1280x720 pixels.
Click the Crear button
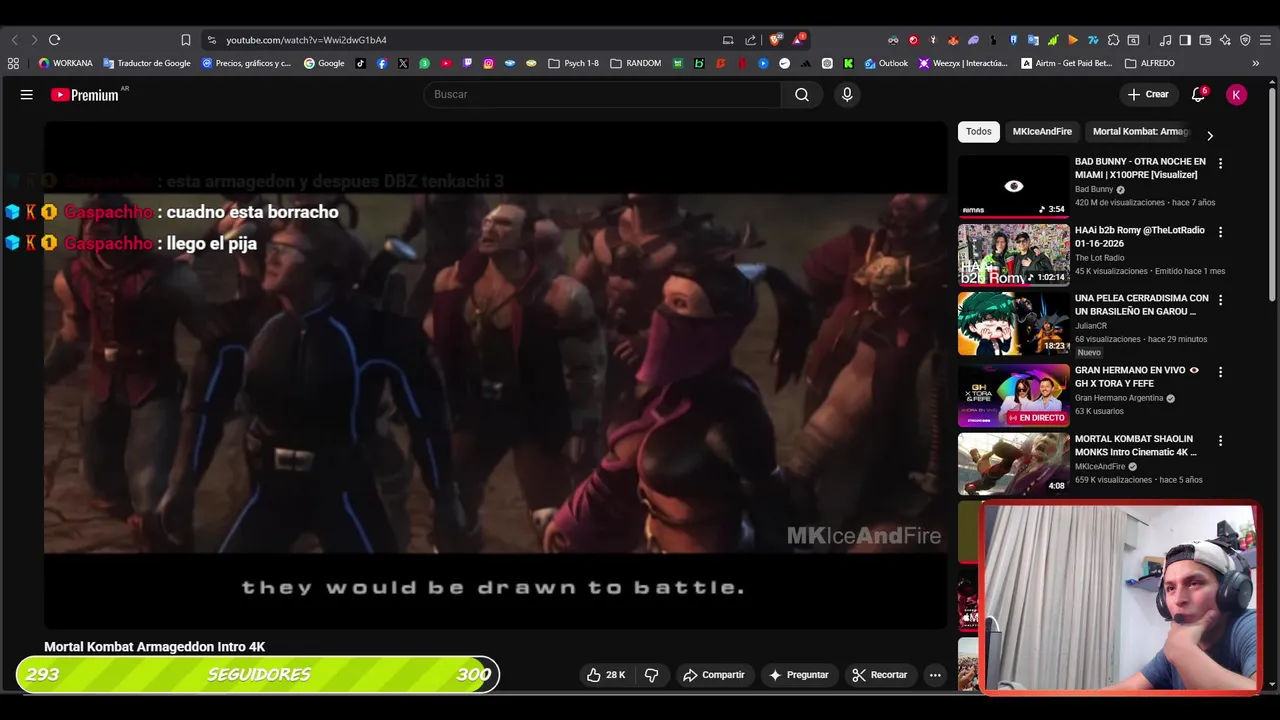(x=1147, y=94)
